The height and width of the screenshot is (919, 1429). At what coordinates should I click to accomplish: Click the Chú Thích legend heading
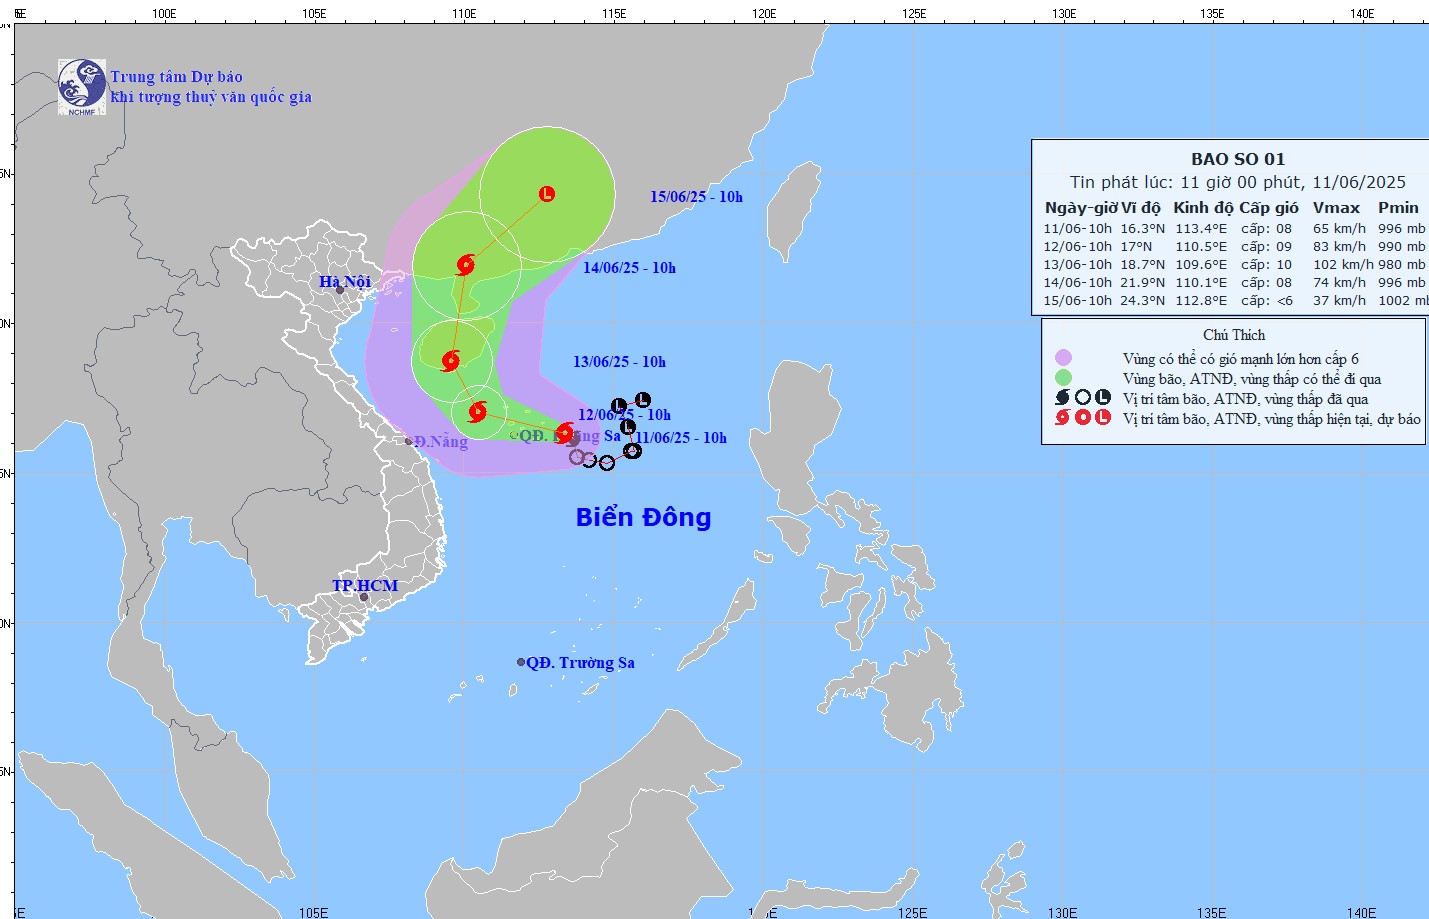click(1234, 335)
